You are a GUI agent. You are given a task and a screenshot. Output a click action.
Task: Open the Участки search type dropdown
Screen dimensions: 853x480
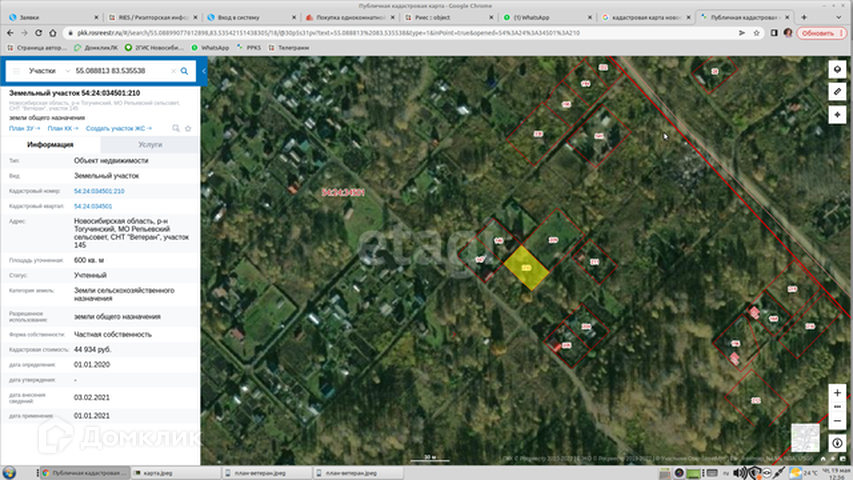(x=49, y=71)
